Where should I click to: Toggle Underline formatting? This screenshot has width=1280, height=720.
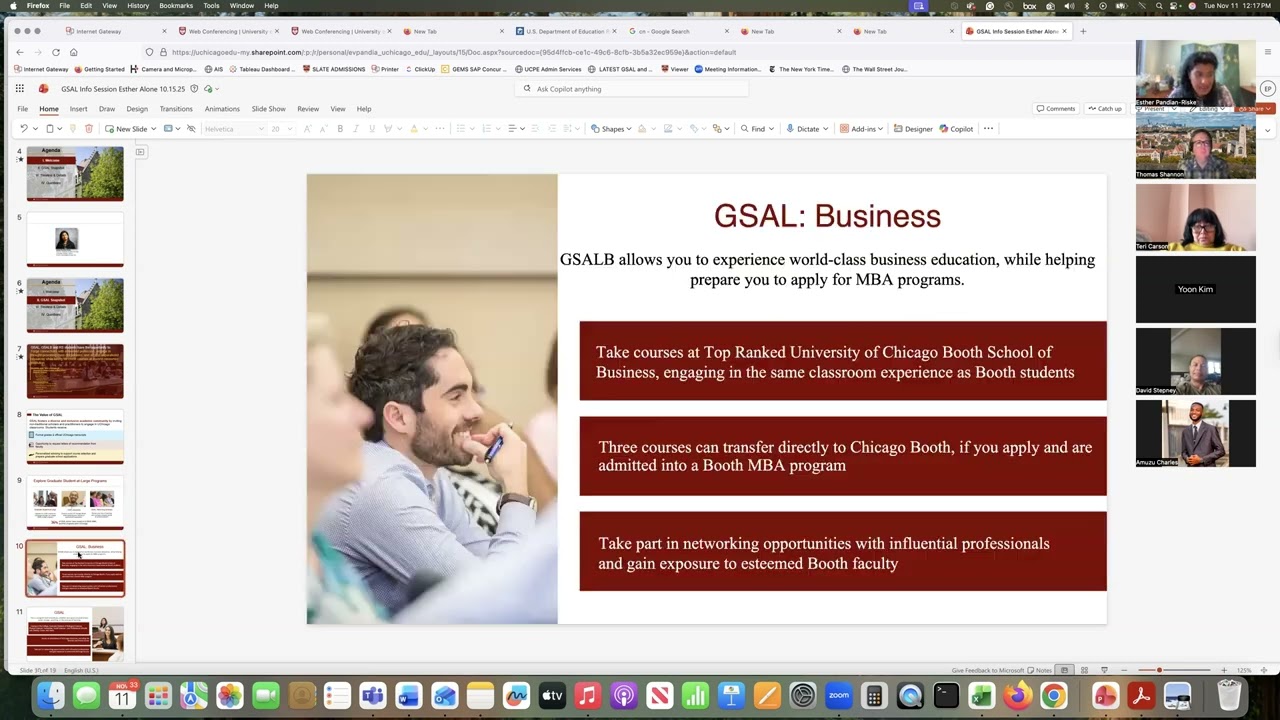click(x=372, y=129)
